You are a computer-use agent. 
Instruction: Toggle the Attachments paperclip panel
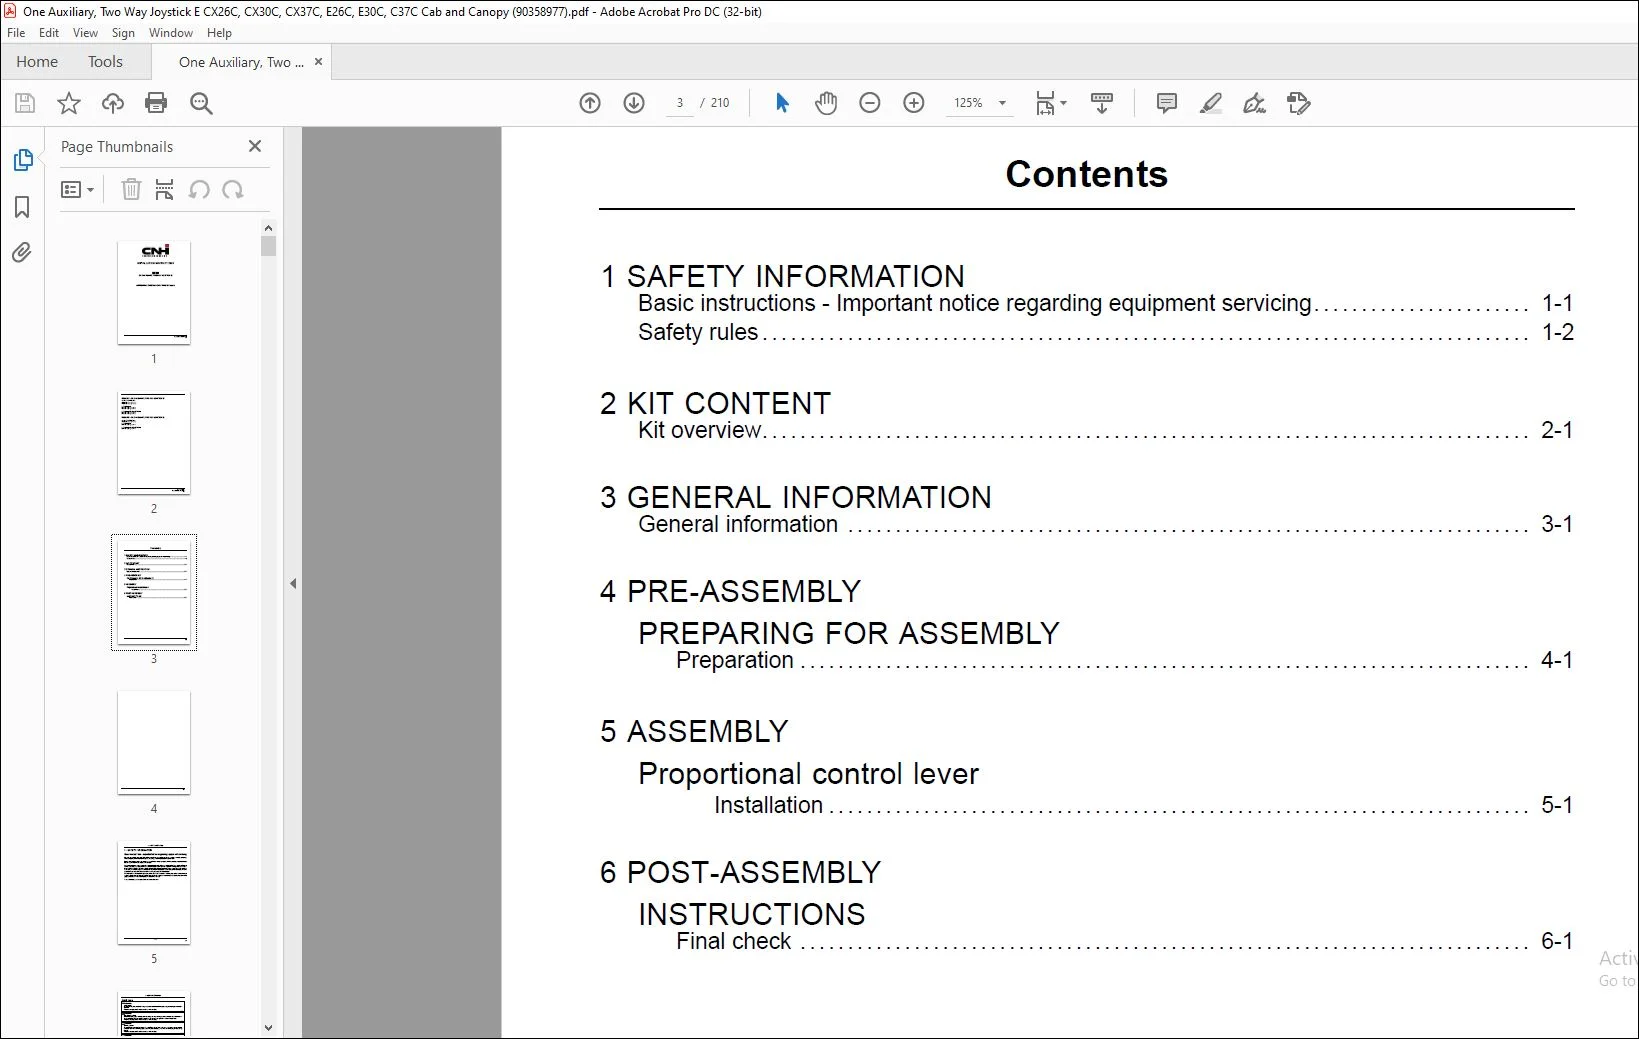pyautogui.click(x=22, y=253)
